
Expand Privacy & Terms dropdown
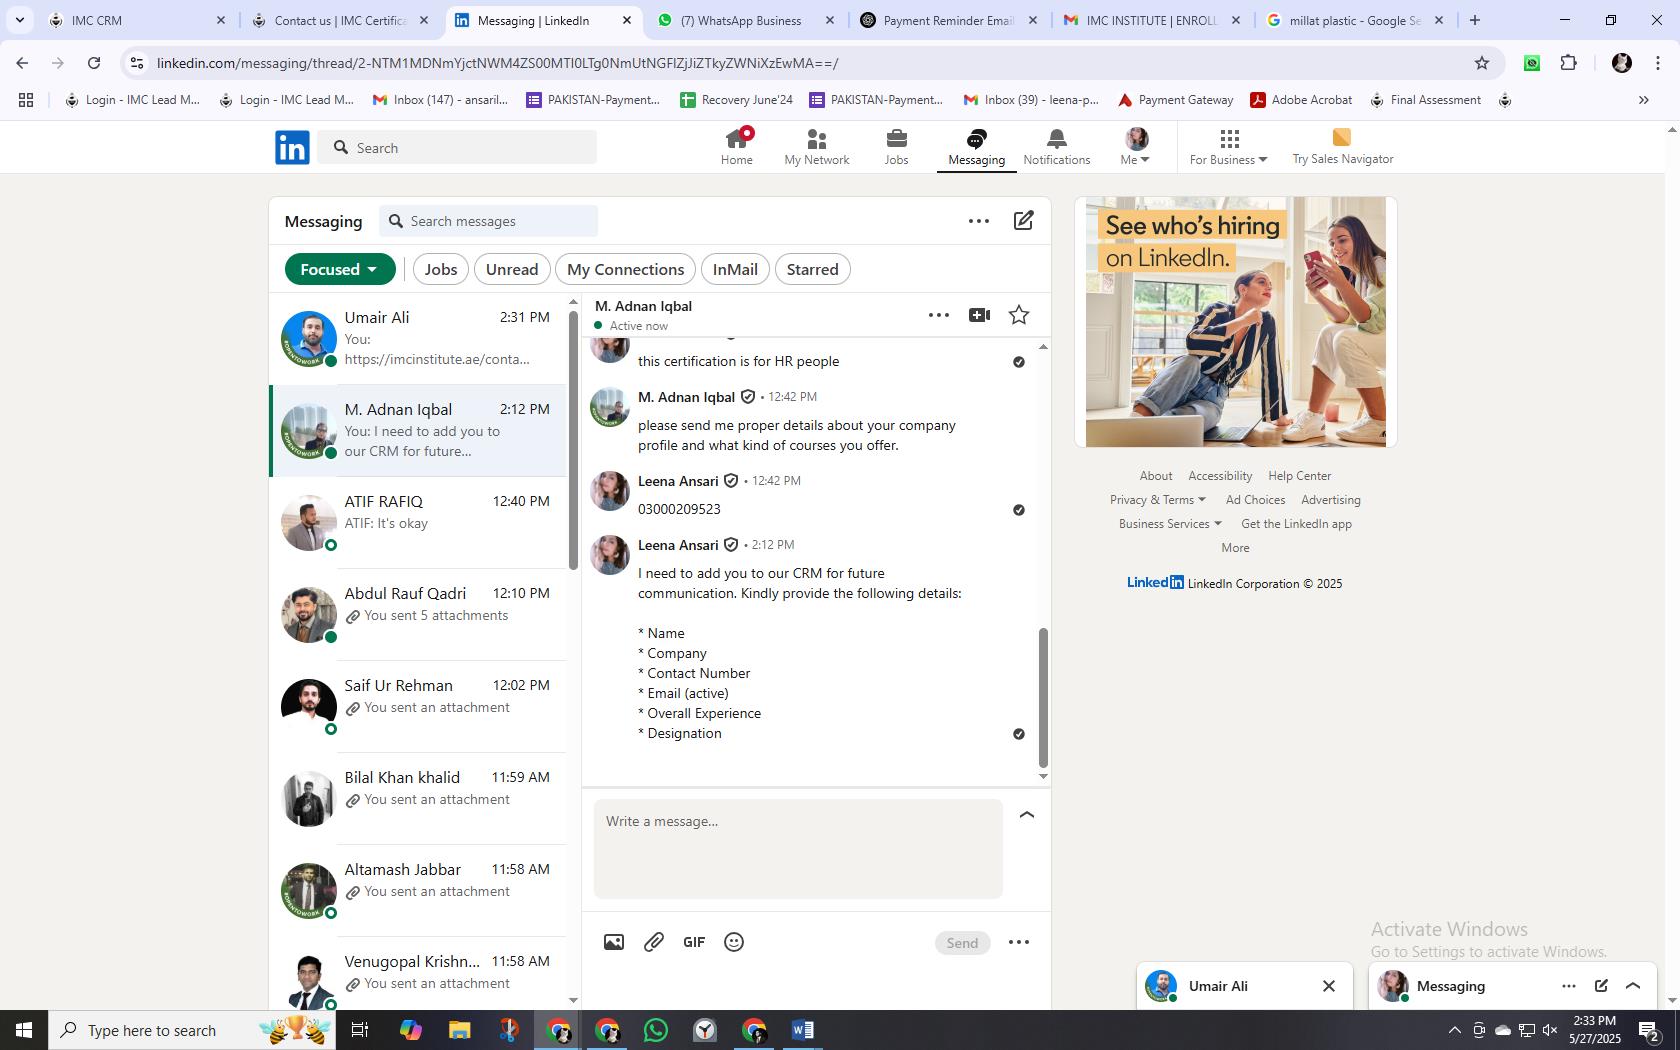1158,500
